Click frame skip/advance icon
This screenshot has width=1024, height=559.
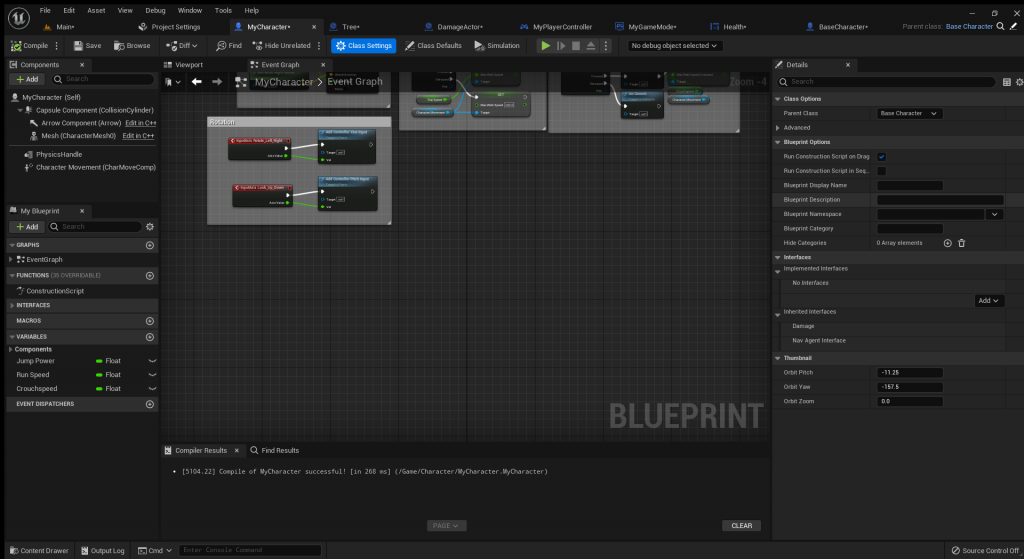click(x=561, y=46)
